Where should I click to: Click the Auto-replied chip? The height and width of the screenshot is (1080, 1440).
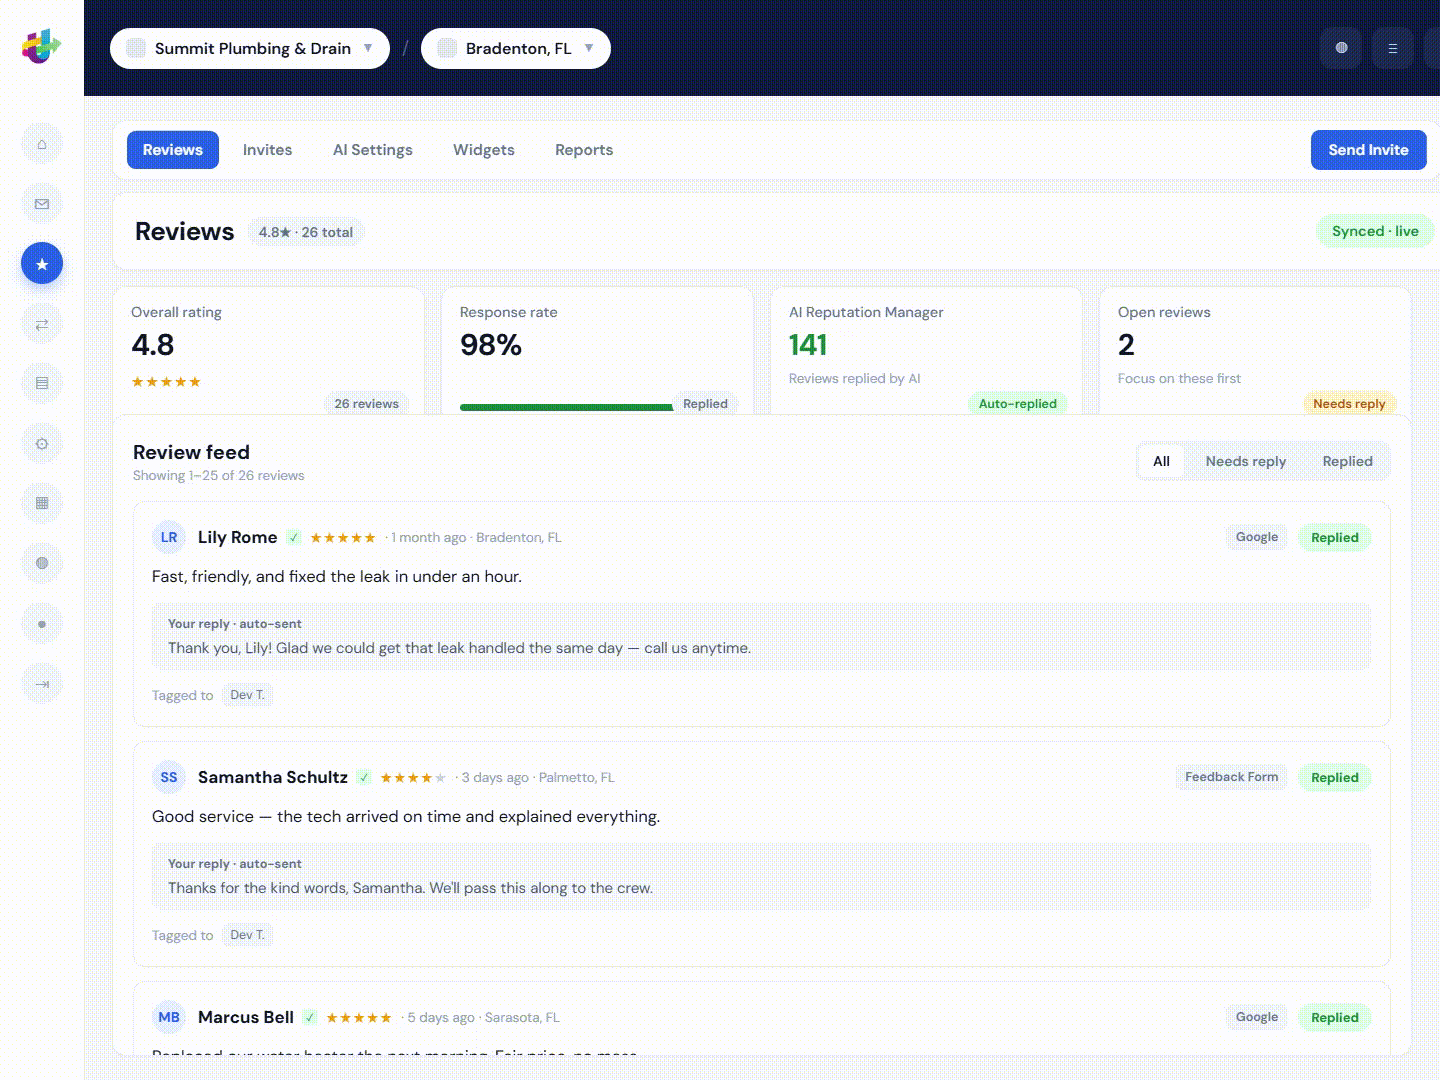[1017, 403]
